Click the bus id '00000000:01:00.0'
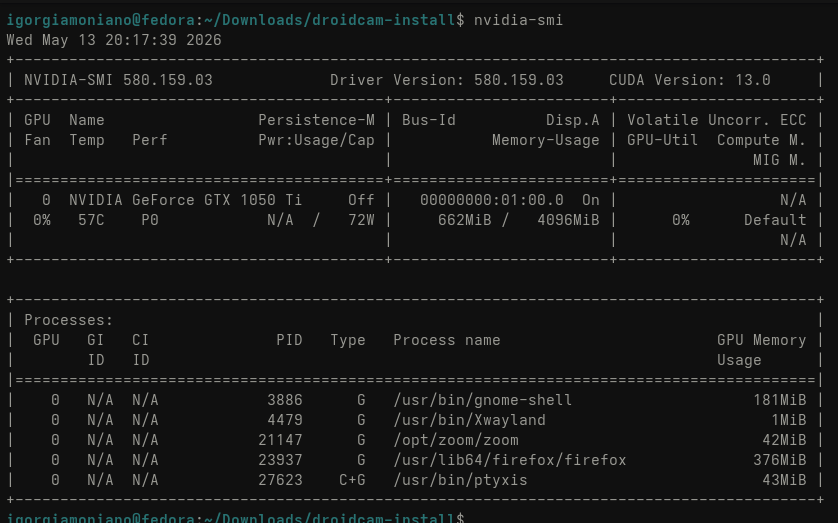This screenshot has width=838, height=523. coord(492,200)
